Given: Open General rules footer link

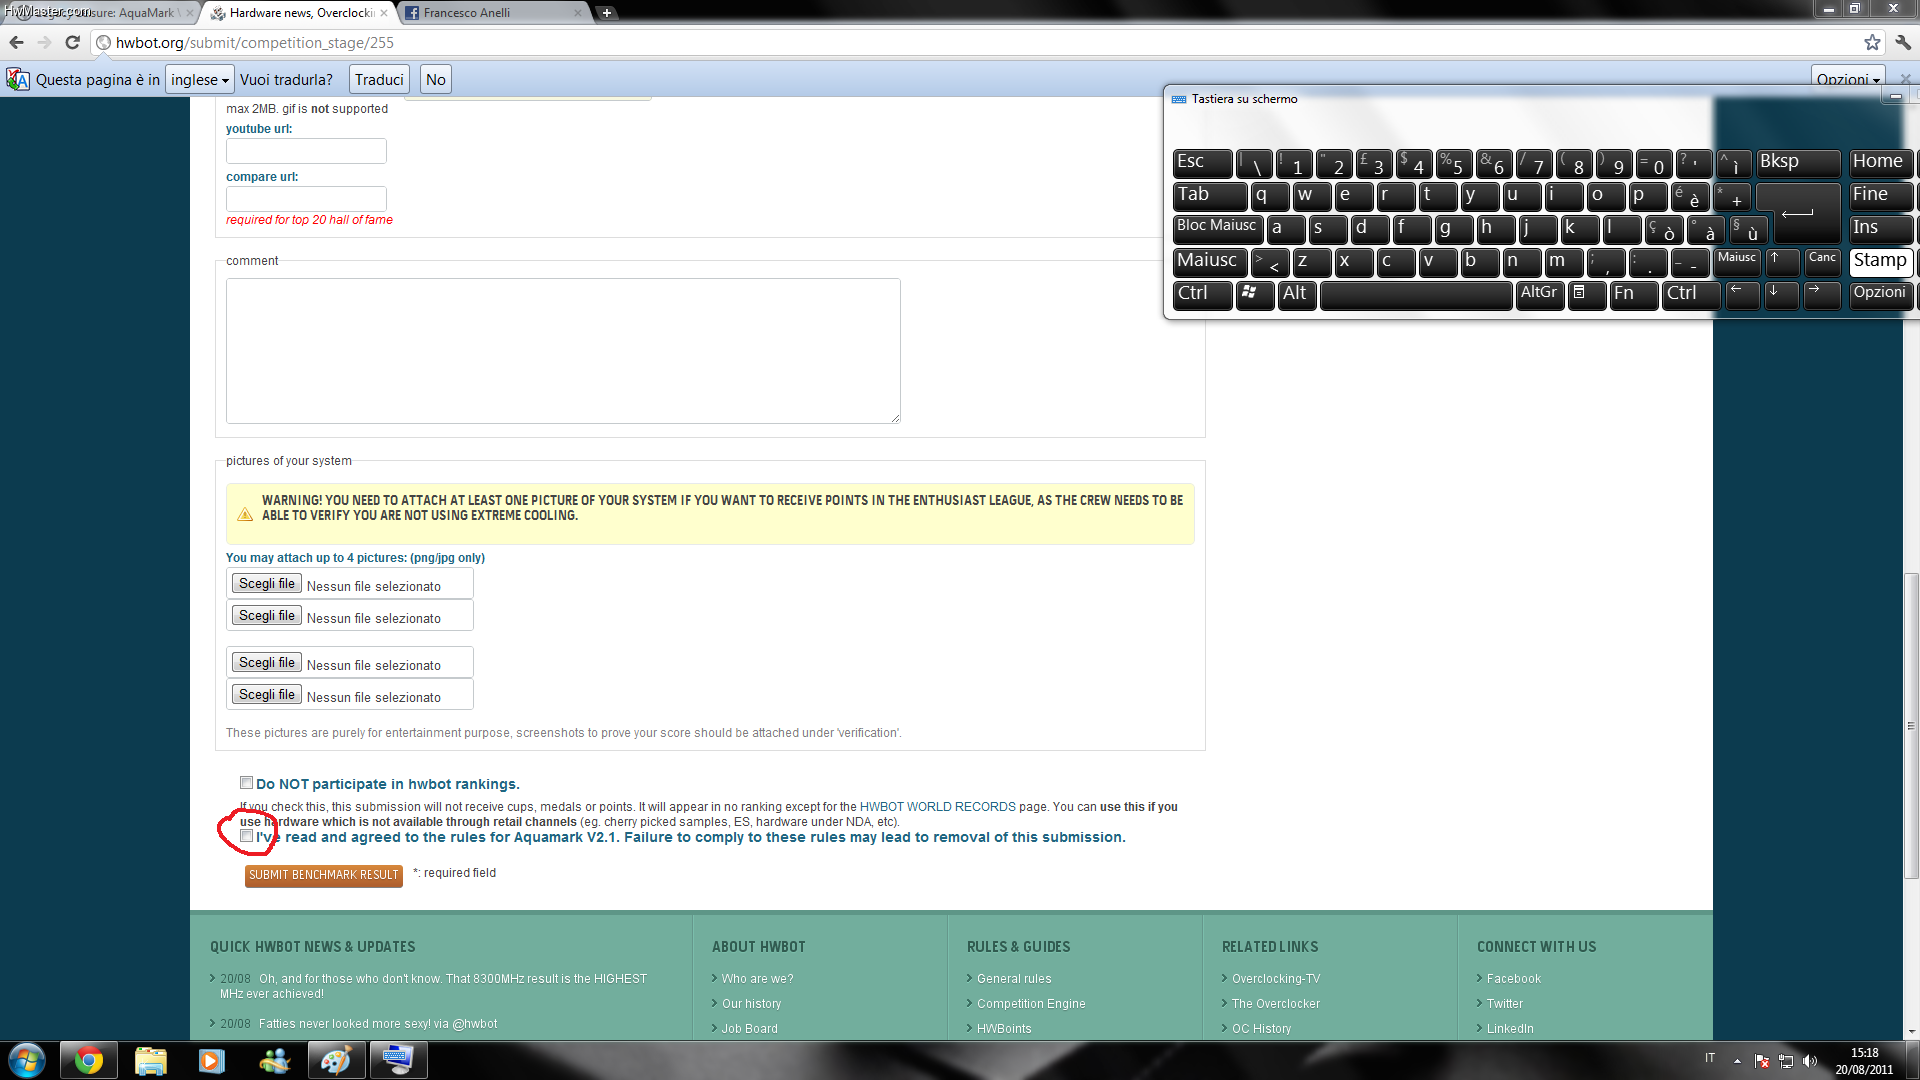Looking at the screenshot, I should tap(1014, 979).
